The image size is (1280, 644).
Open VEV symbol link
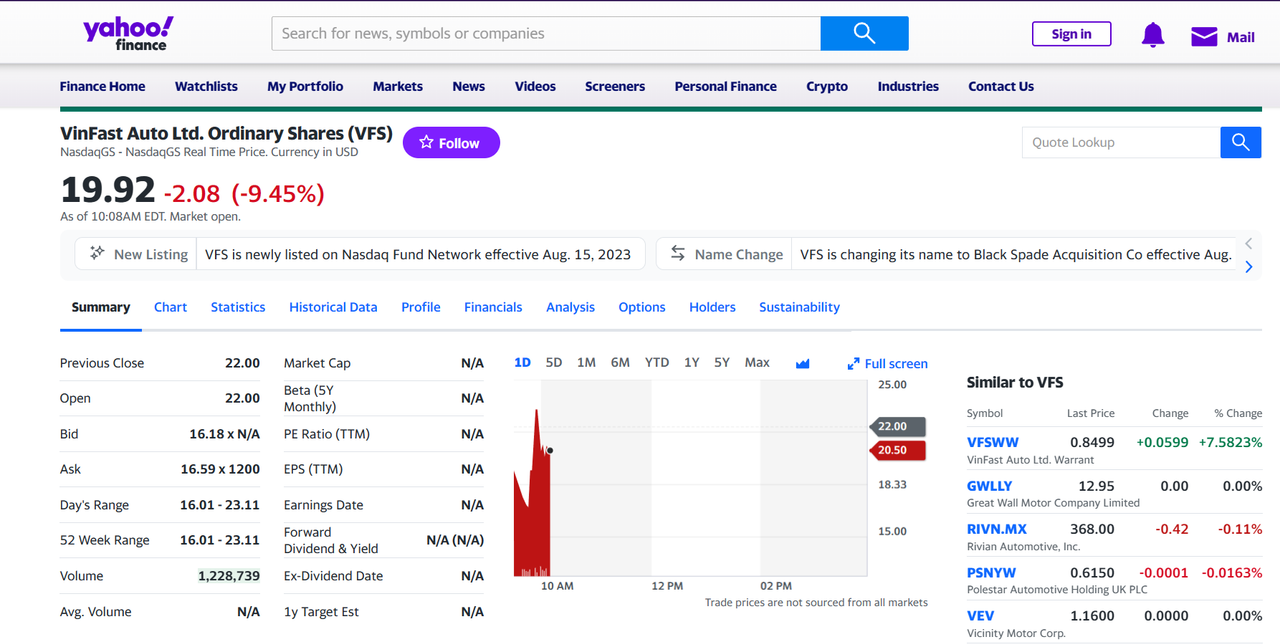tap(980, 616)
